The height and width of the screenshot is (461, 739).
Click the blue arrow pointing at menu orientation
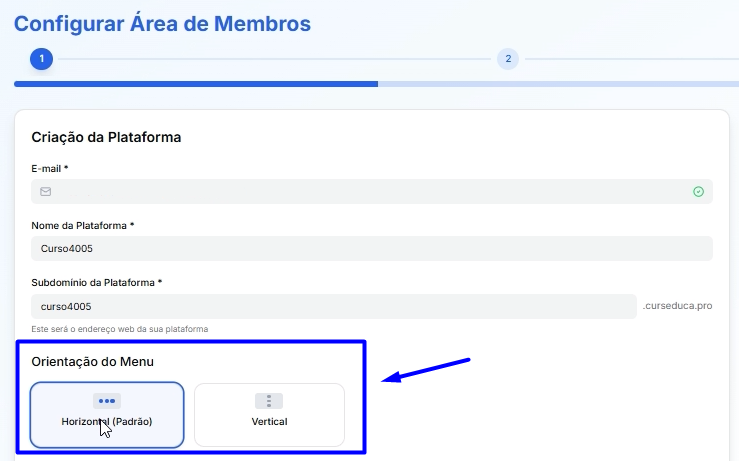(x=427, y=369)
